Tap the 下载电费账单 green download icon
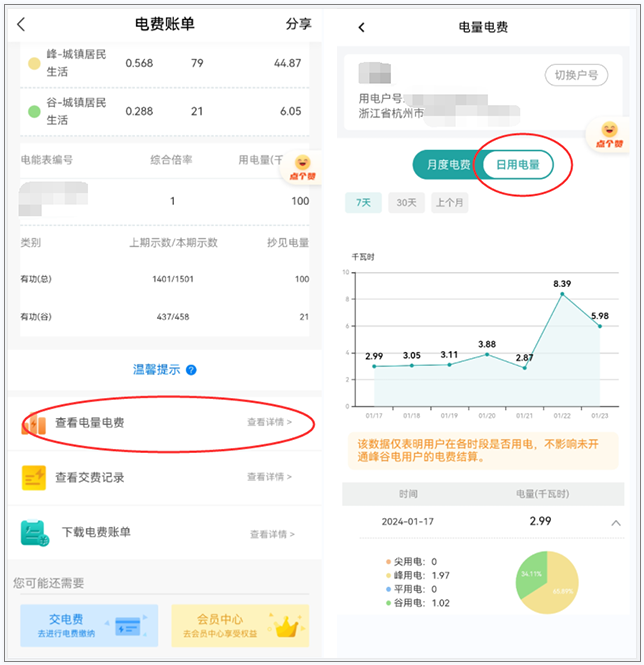644x665 pixels. [35, 532]
